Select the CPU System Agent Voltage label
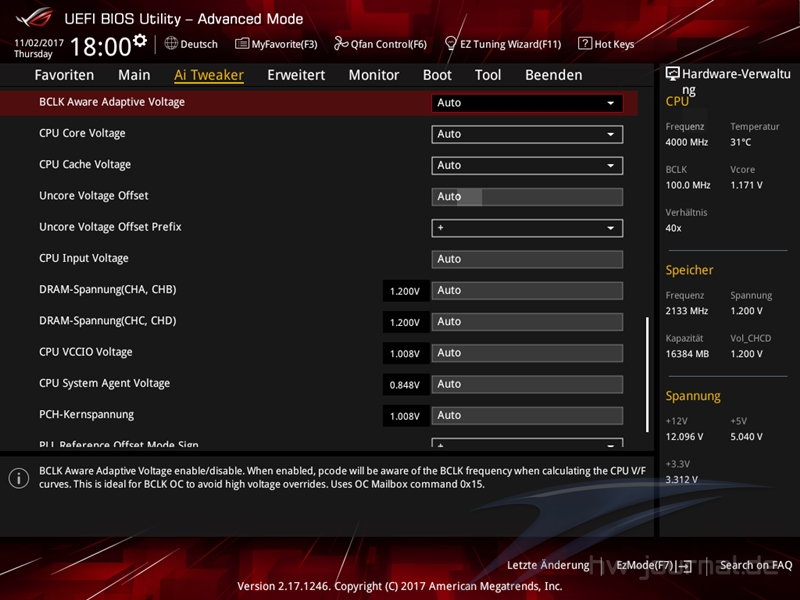This screenshot has height=600, width=800. (105, 383)
